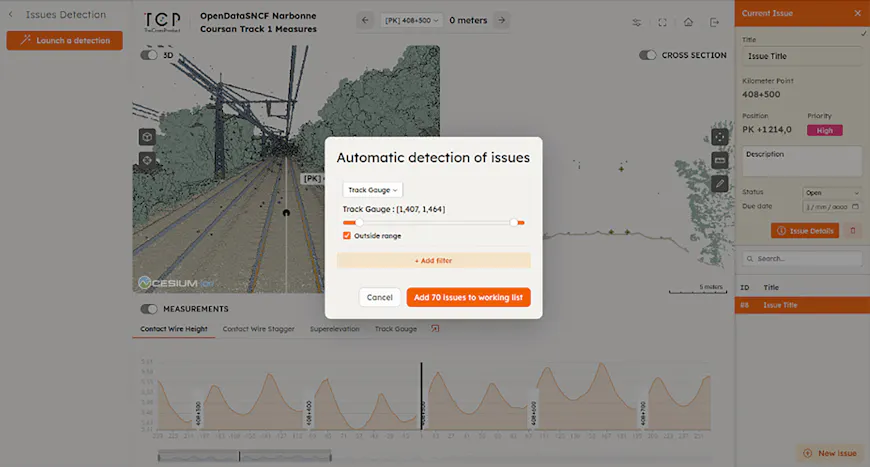Click the chart overview range scrollbar

[244, 456]
